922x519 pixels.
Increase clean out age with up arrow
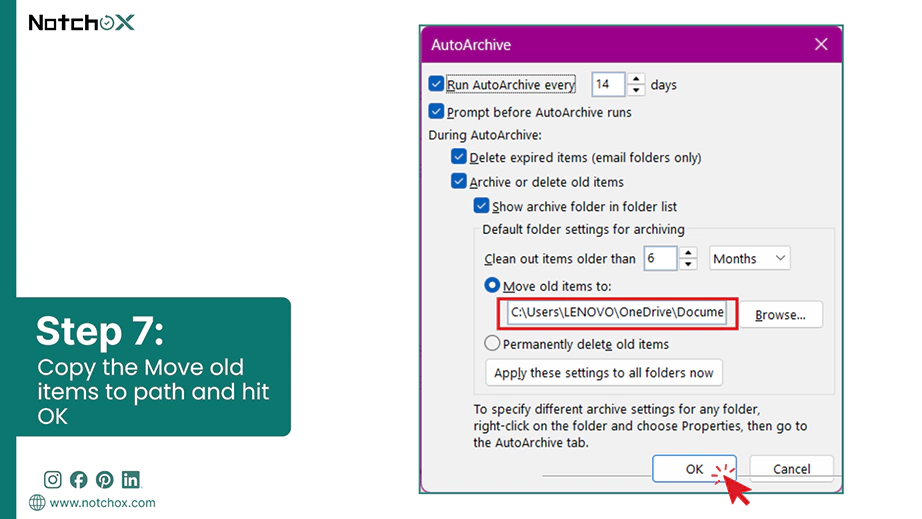[688, 253]
